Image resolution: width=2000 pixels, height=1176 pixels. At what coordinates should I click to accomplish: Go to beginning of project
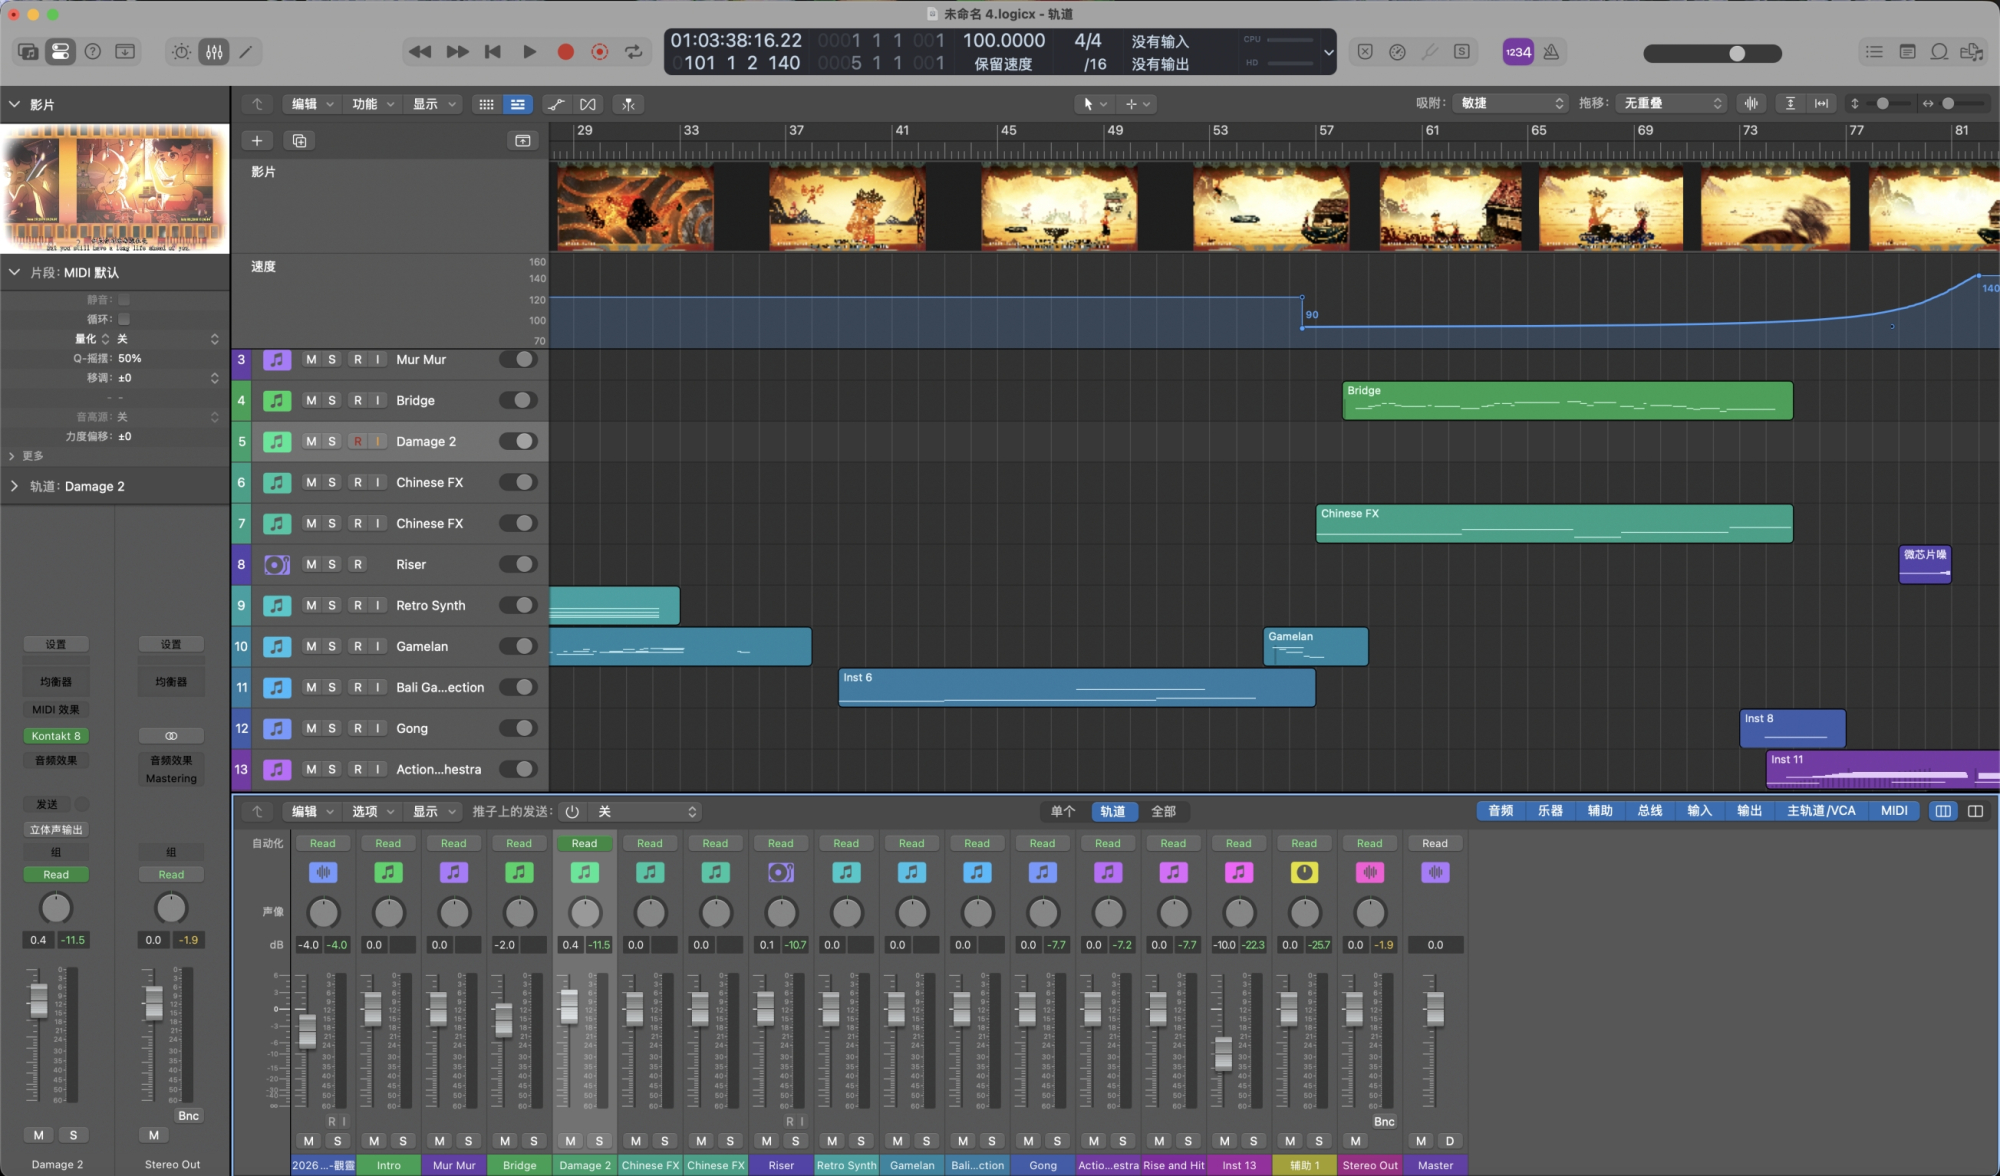pyautogui.click(x=493, y=52)
